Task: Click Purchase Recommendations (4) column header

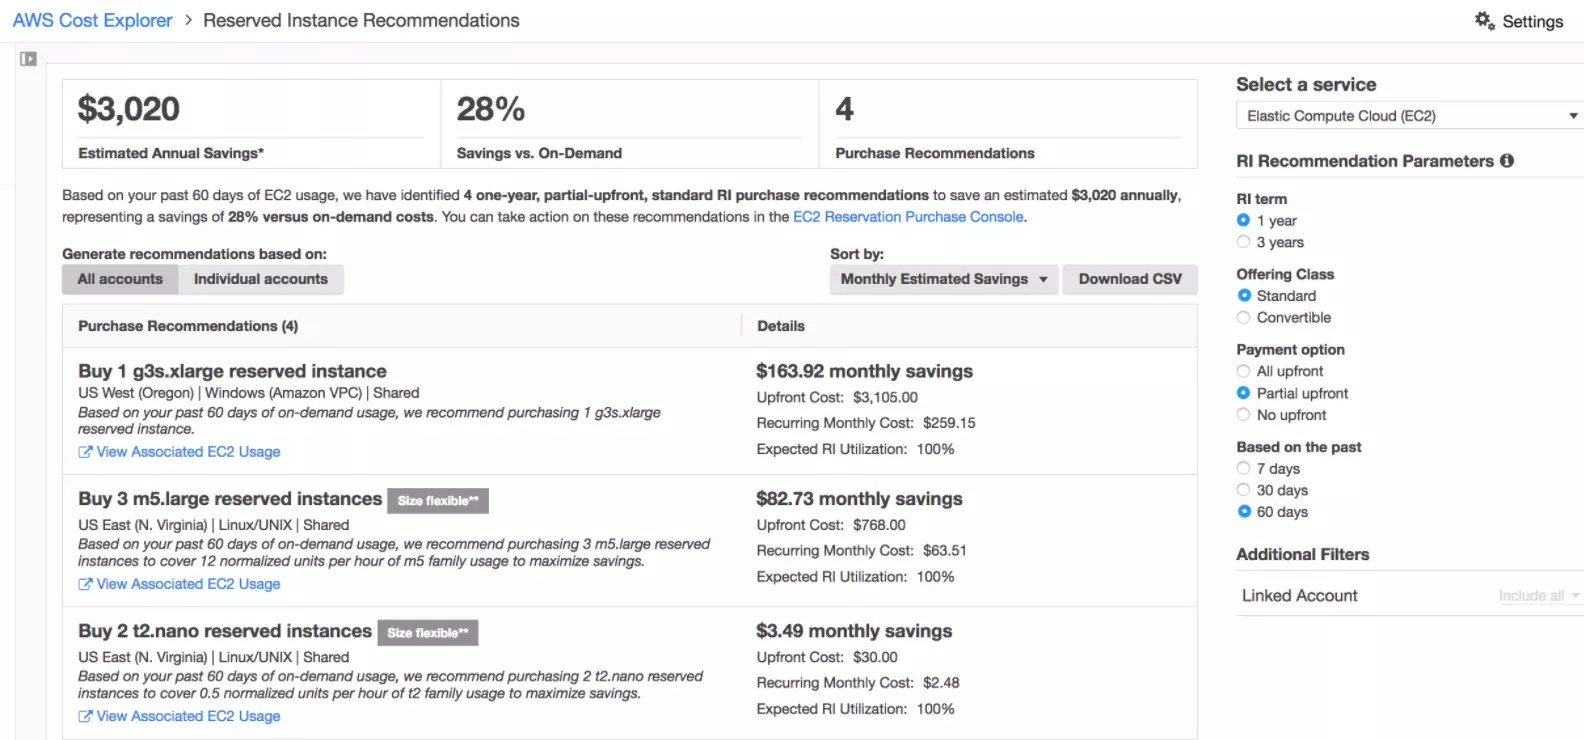Action: (188, 326)
